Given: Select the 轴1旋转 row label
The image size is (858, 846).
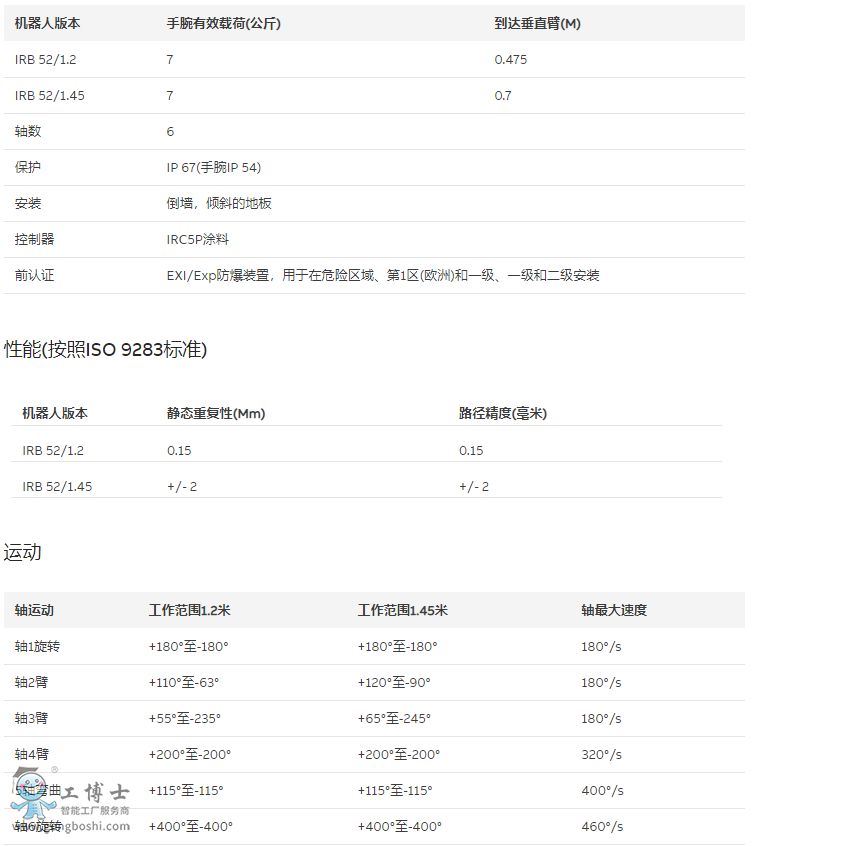Looking at the screenshot, I should pos(37,646).
